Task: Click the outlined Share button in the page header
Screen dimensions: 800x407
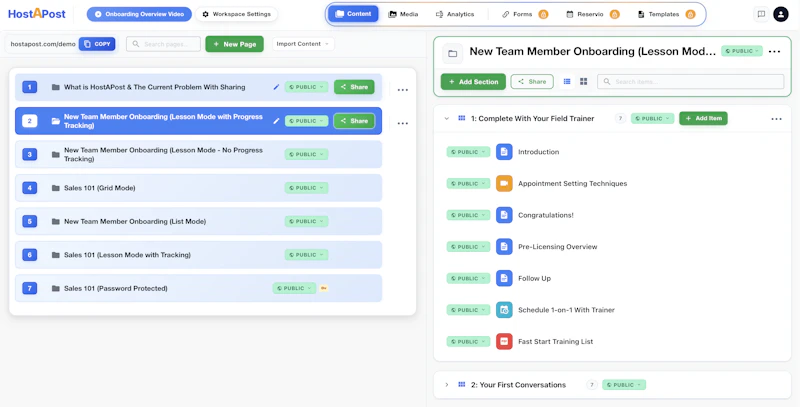Action: (532, 82)
